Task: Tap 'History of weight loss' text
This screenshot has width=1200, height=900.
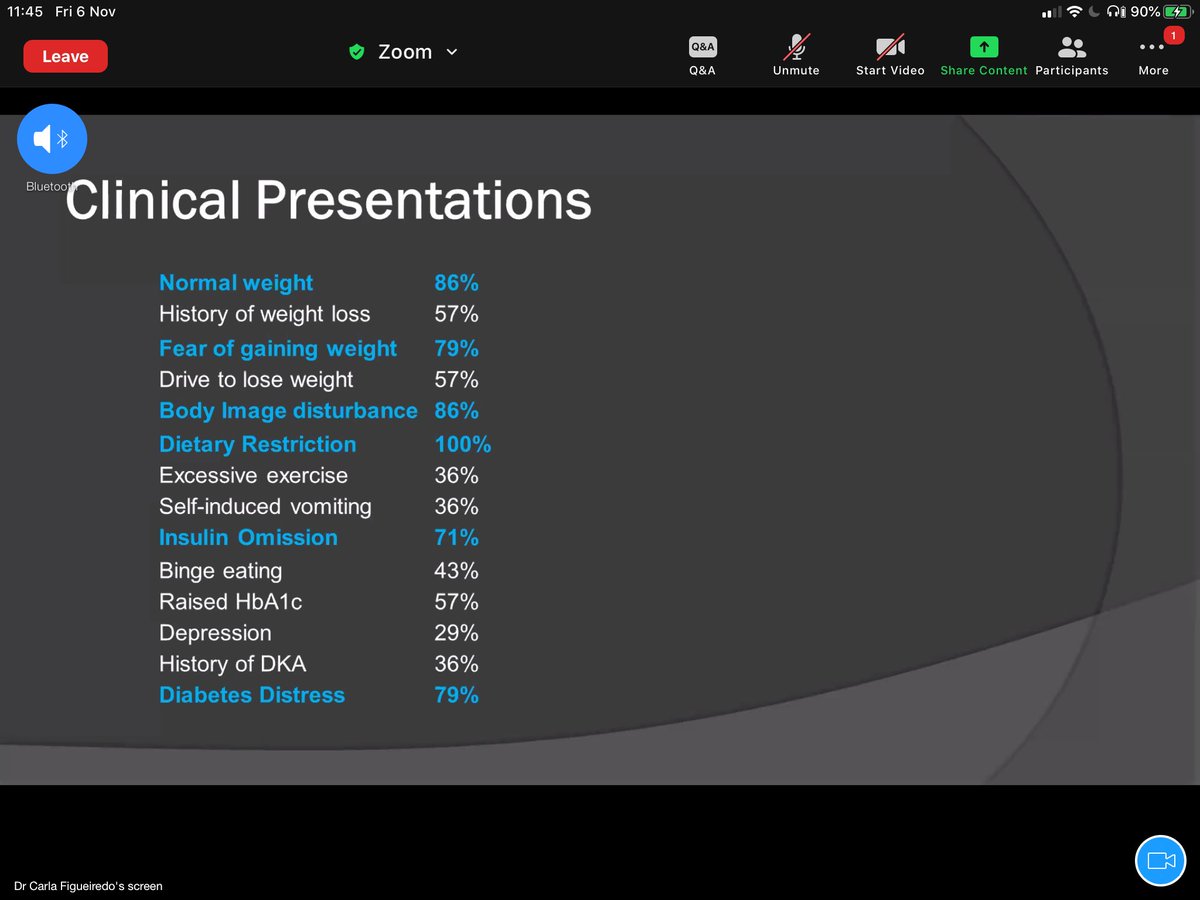Action: coord(265,314)
